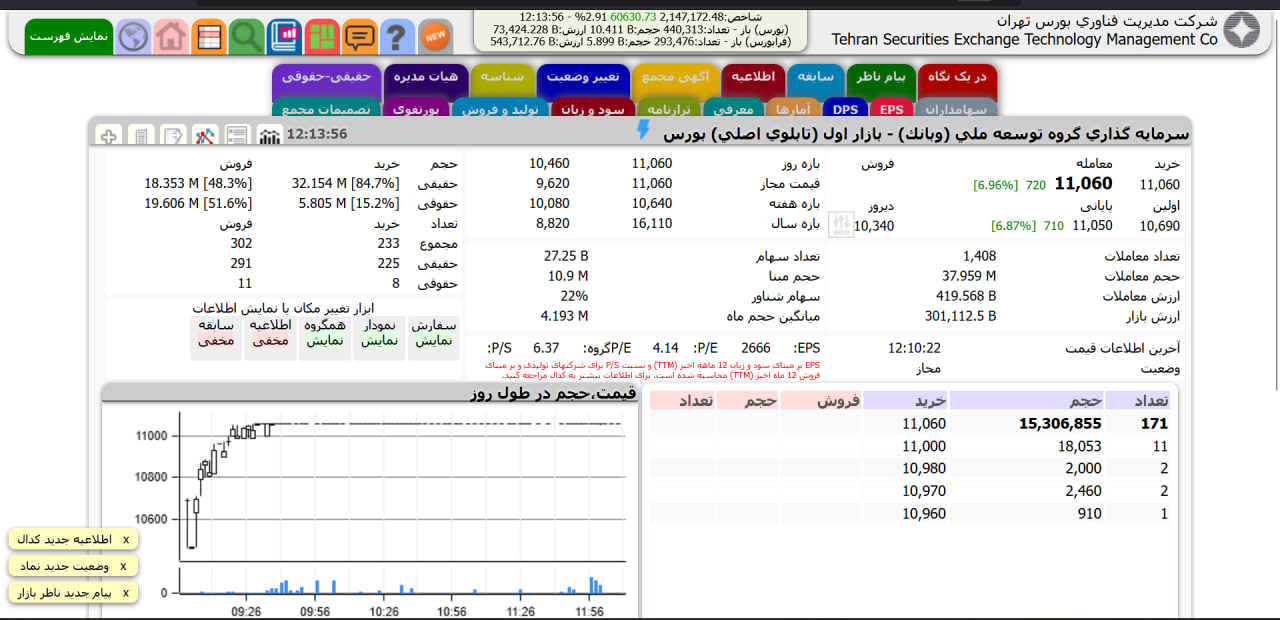Open the معرفی tab
Viewport: 1280px width, 620px height.
point(735,109)
